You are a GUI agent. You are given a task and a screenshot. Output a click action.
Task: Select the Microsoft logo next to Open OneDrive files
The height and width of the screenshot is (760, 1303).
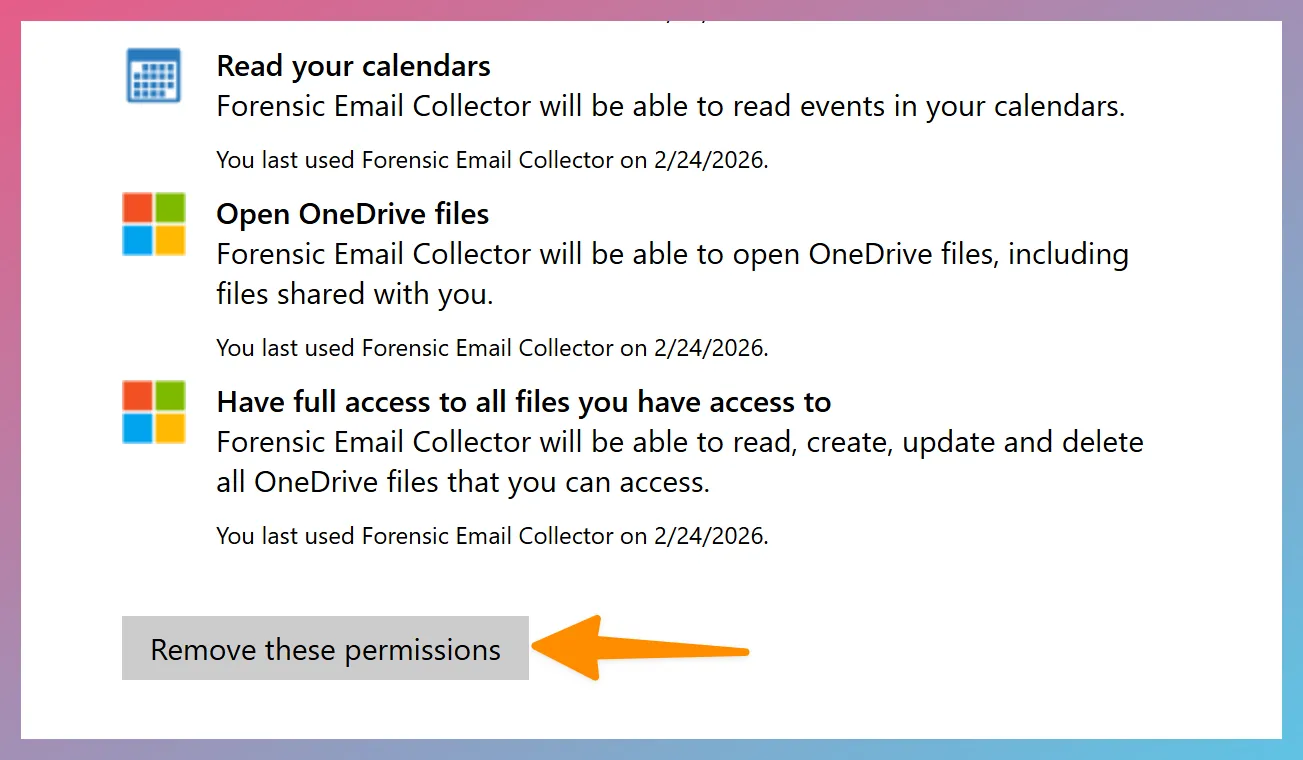(153, 223)
